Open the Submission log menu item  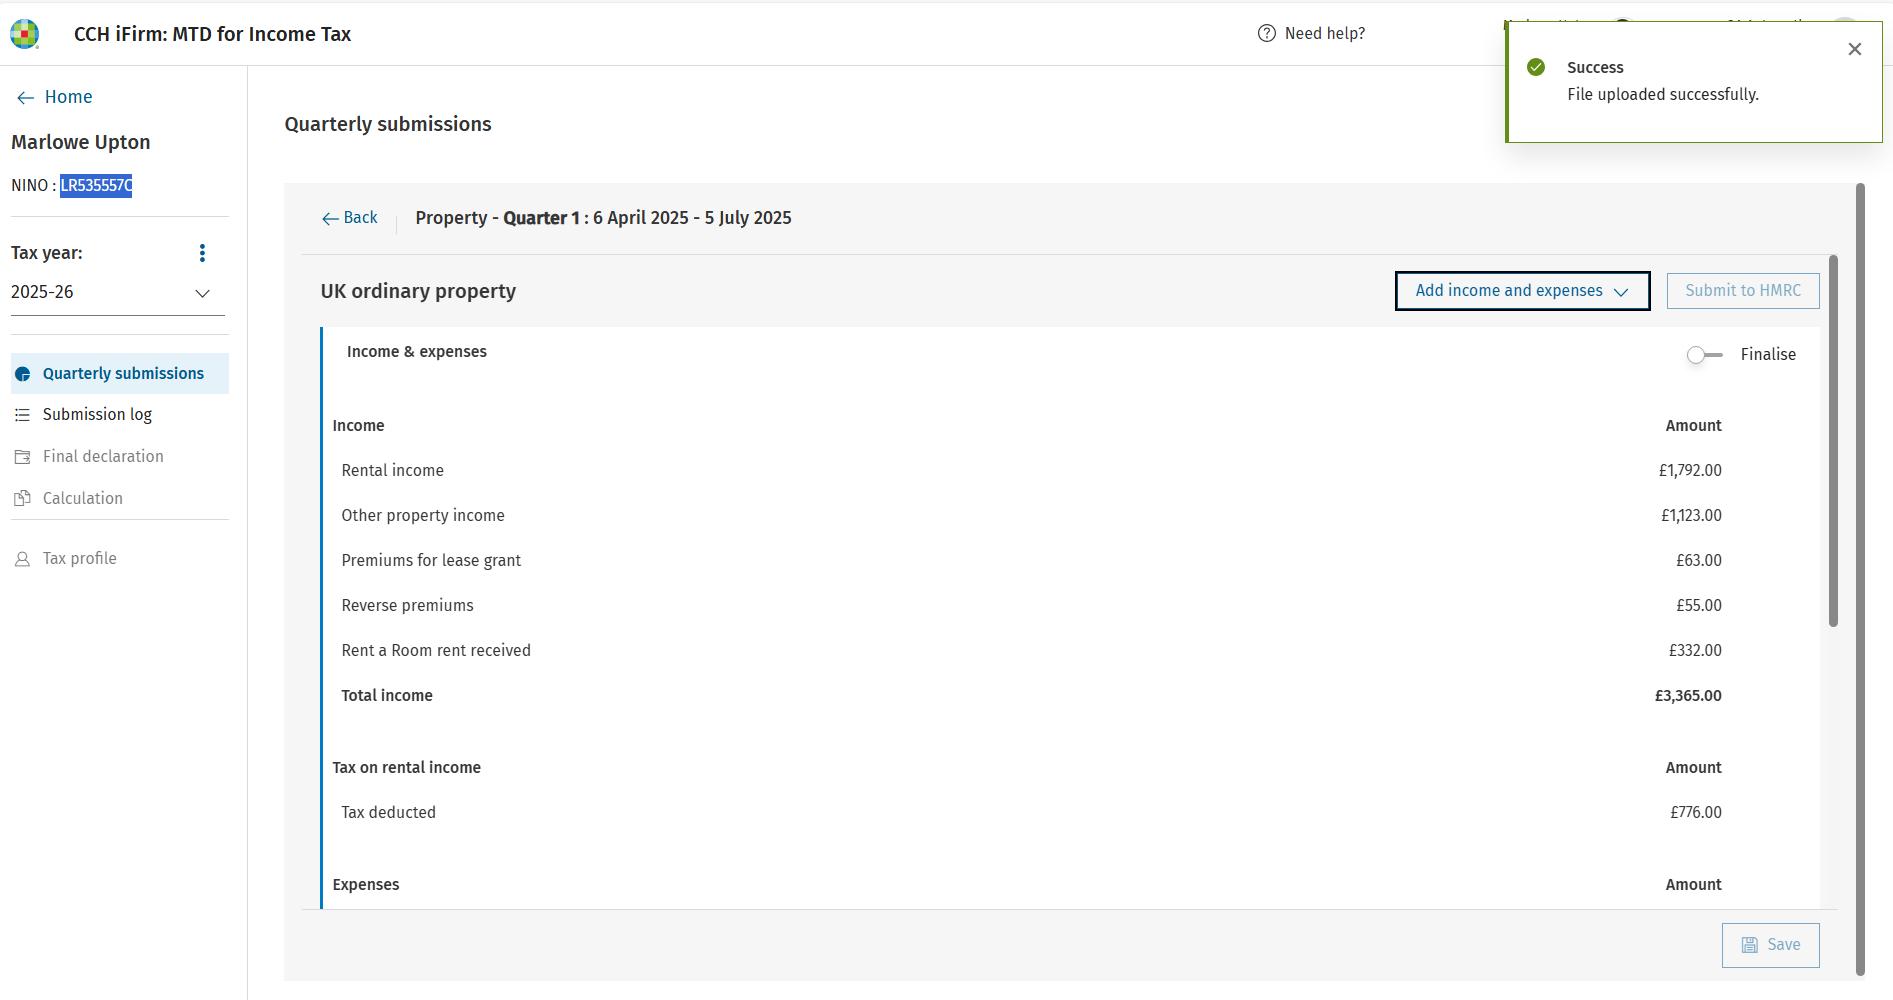point(97,415)
